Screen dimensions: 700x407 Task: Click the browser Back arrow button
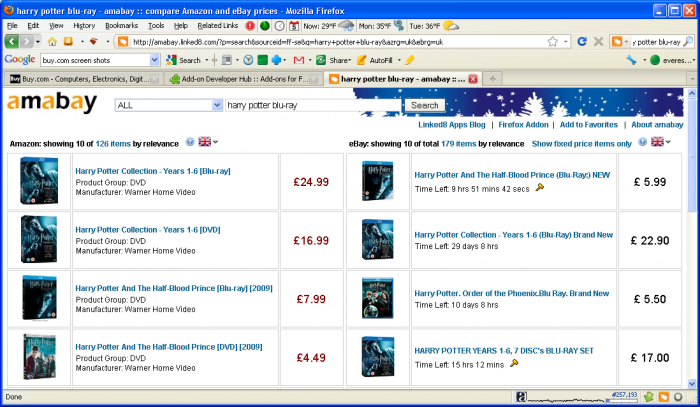[x=12, y=42]
